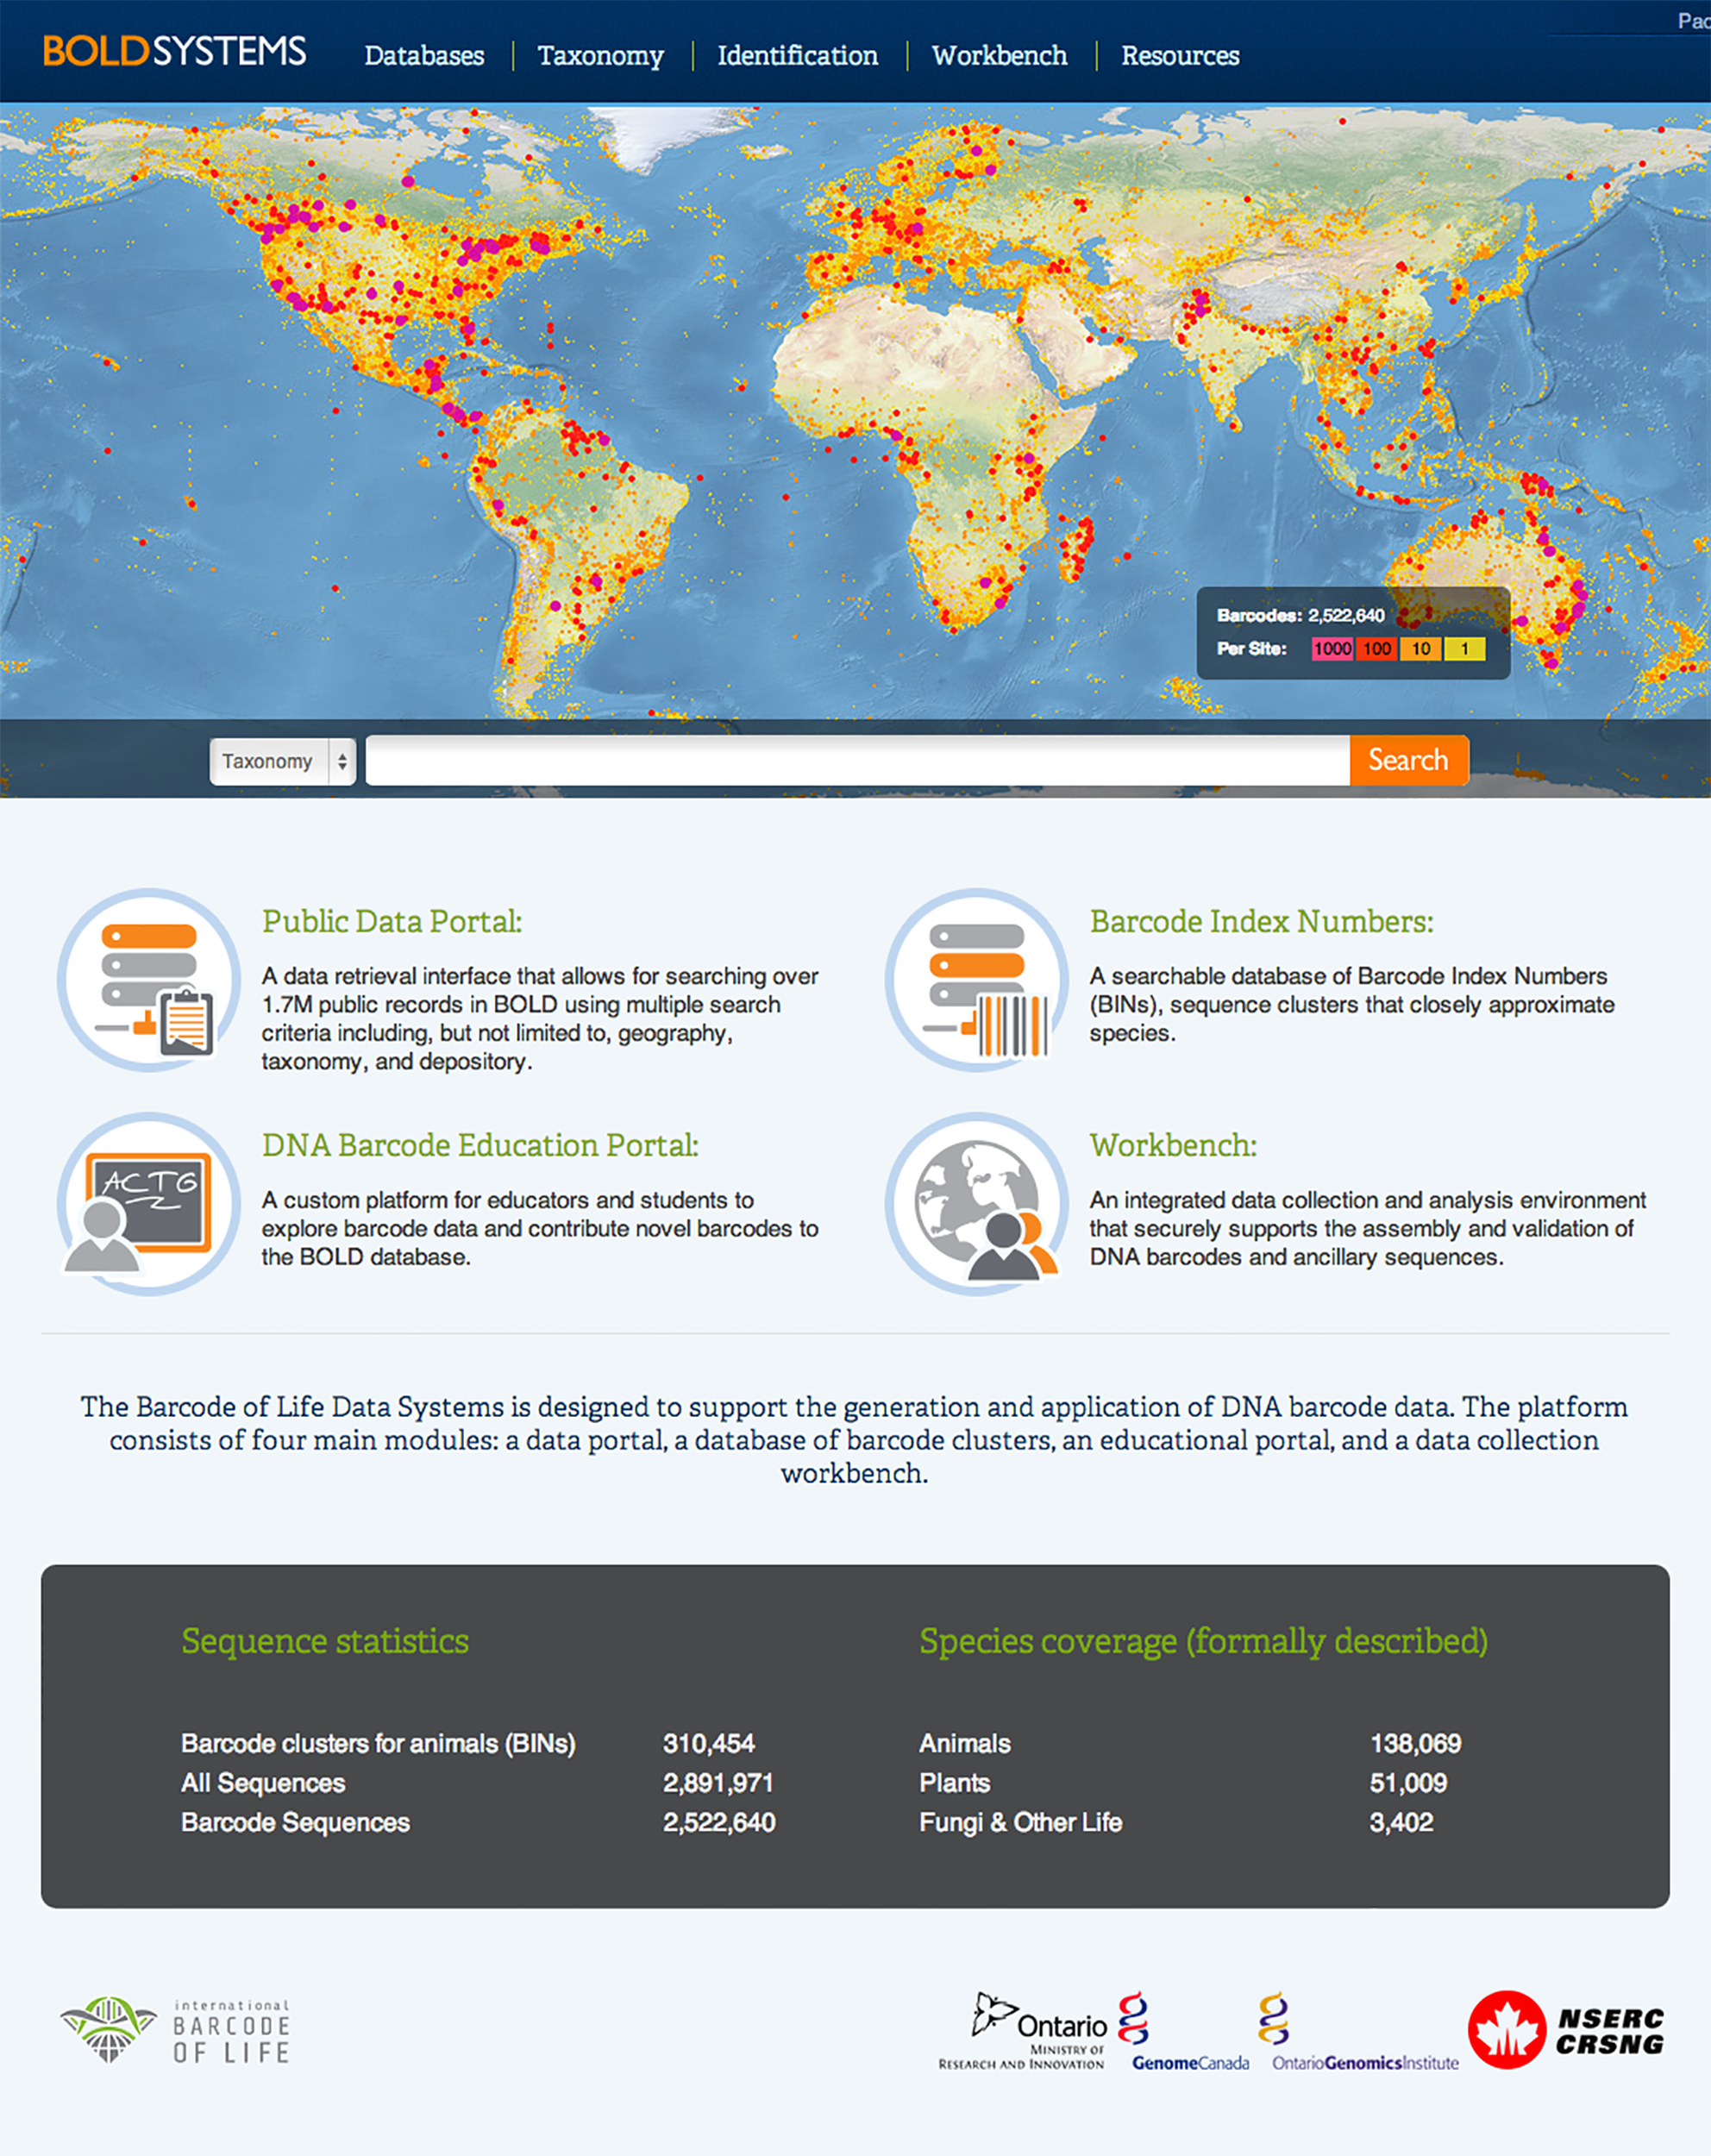Open the Public Data Portal heading link
This screenshot has width=1711, height=2156.
(392, 921)
